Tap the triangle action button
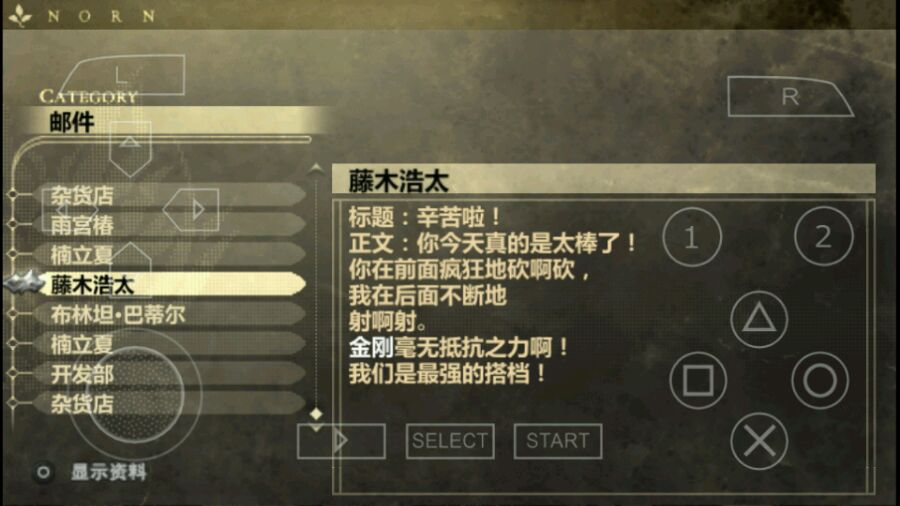This screenshot has height=506, width=900. tap(759, 319)
